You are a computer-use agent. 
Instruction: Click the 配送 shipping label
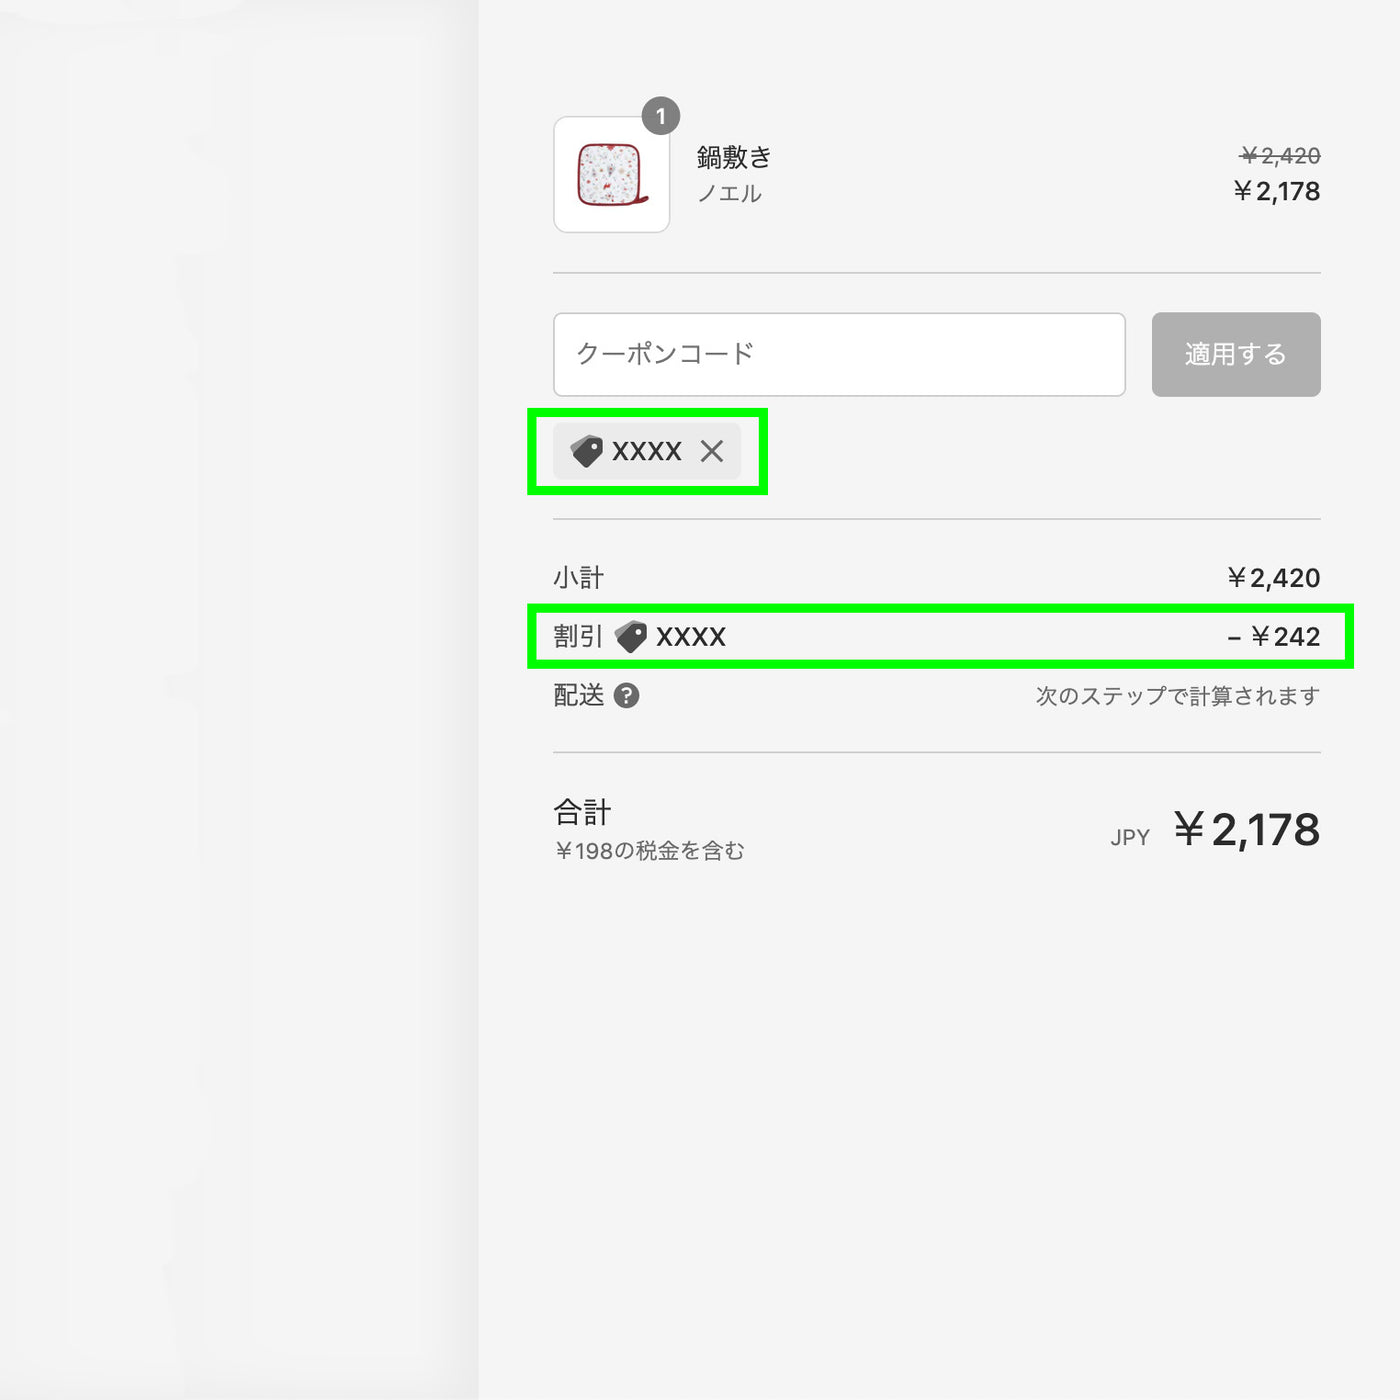(578, 696)
